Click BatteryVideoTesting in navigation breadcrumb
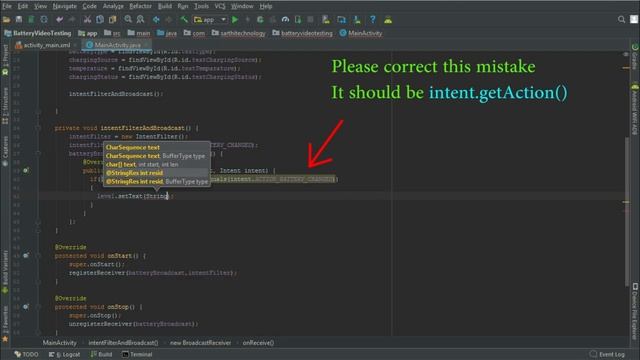 click(38, 33)
